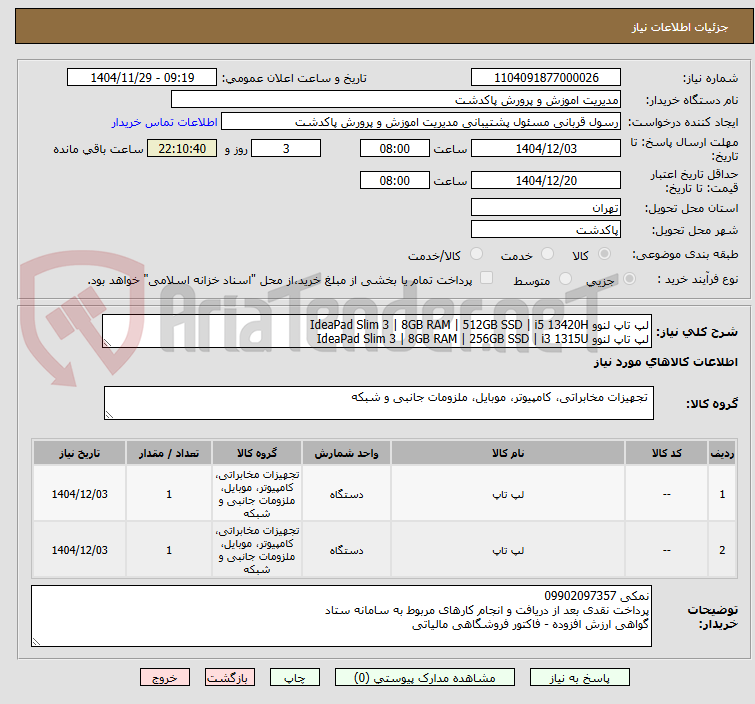Click the شهر محل تحویل field پاکدشت
The height and width of the screenshot is (704, 755).
pos(546,230)
